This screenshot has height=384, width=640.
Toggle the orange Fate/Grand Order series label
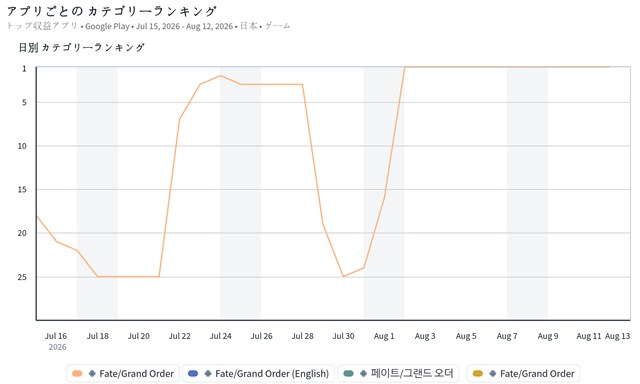pyautogui.click(x=136, y=373)
